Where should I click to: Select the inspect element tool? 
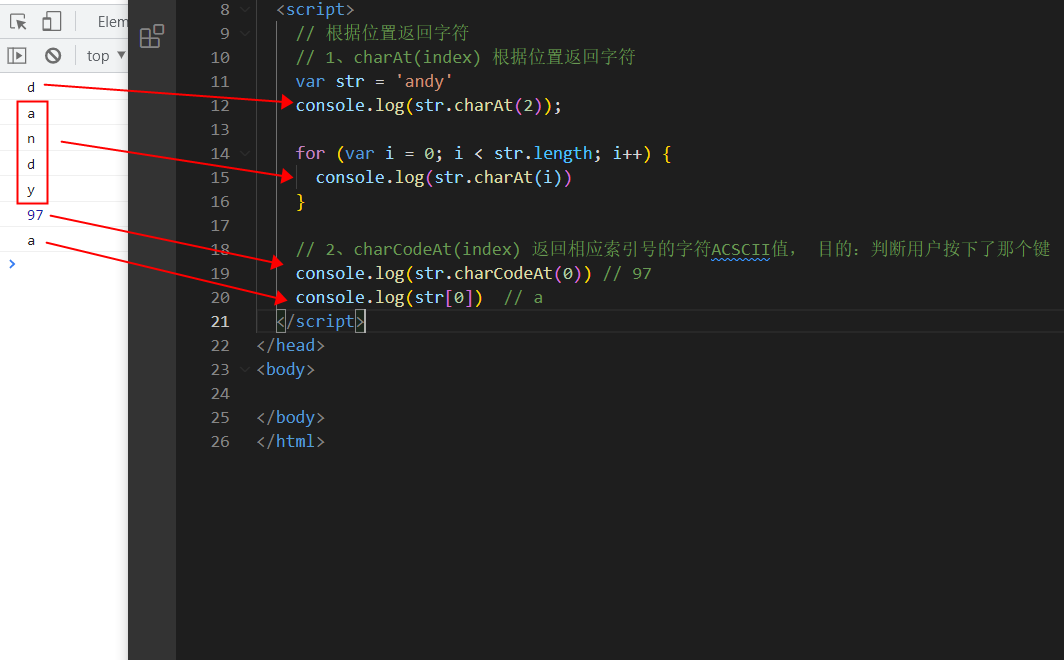[16, 20]
